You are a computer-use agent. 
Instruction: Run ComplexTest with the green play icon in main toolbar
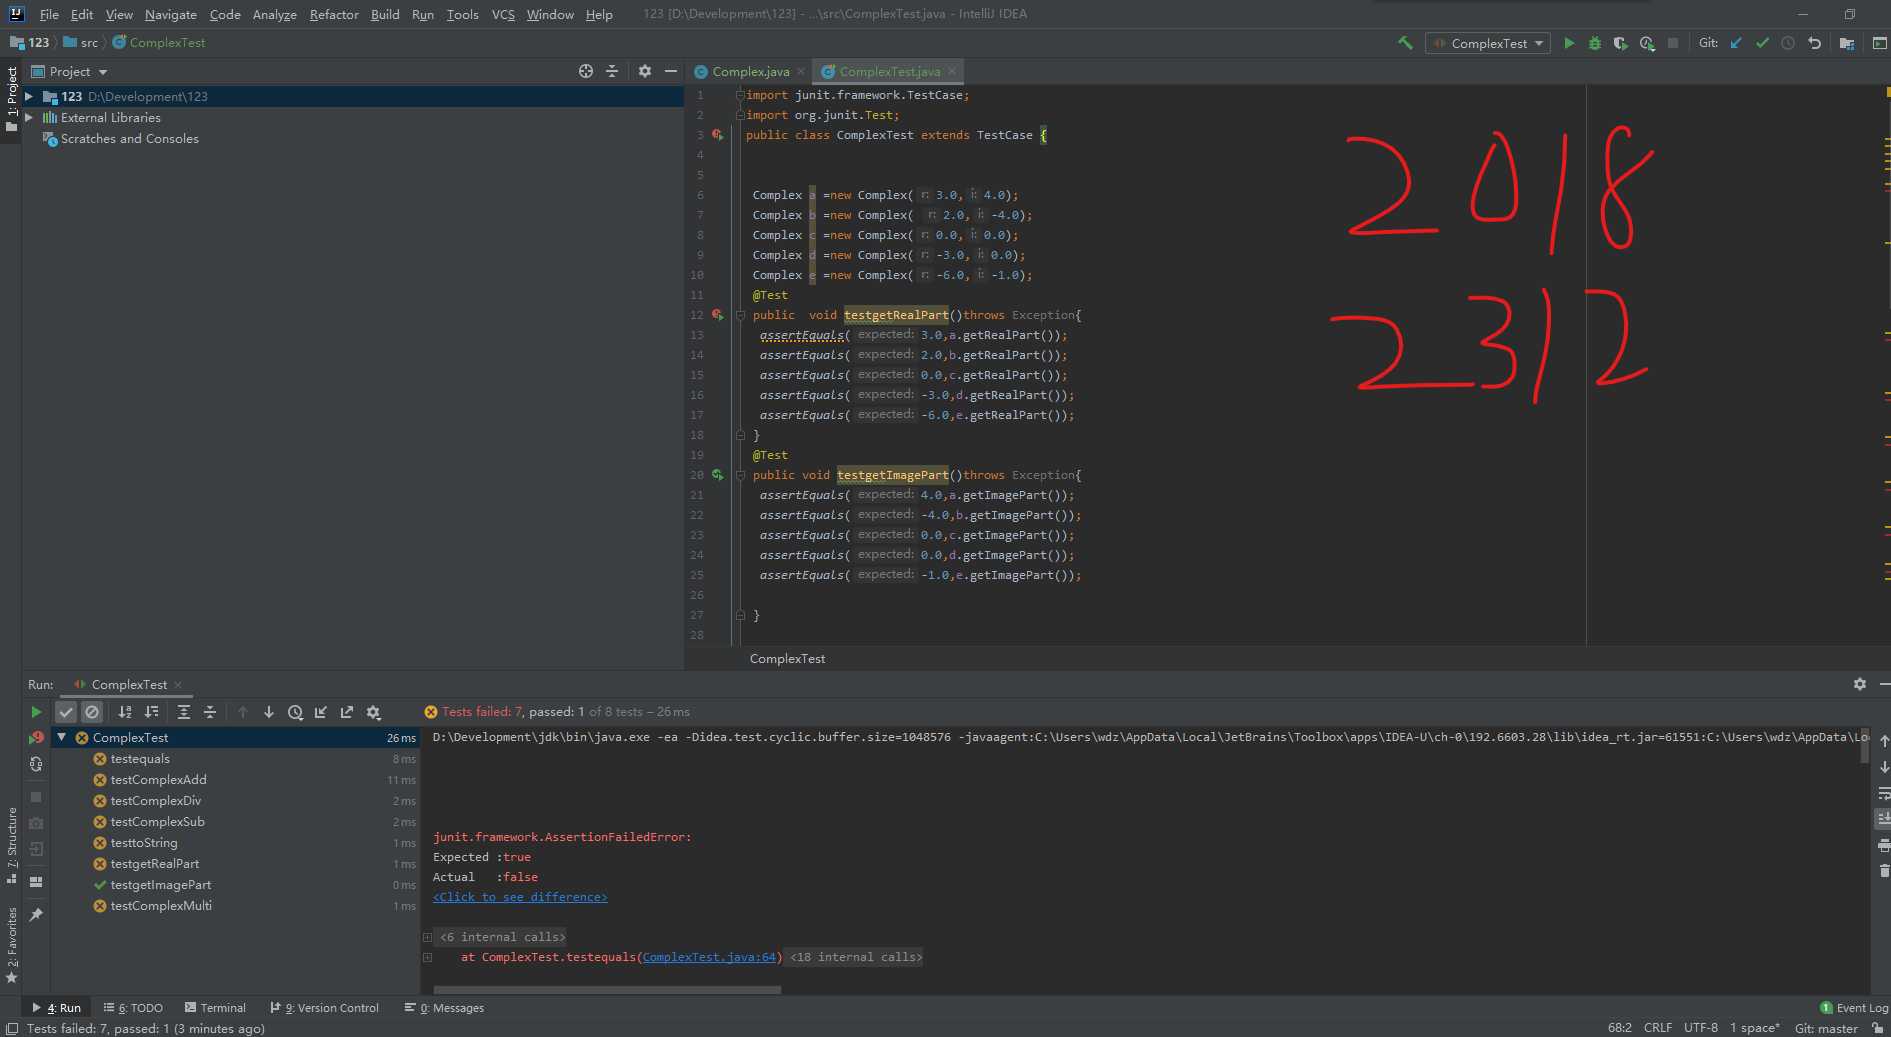click(x=1569, y=43)
